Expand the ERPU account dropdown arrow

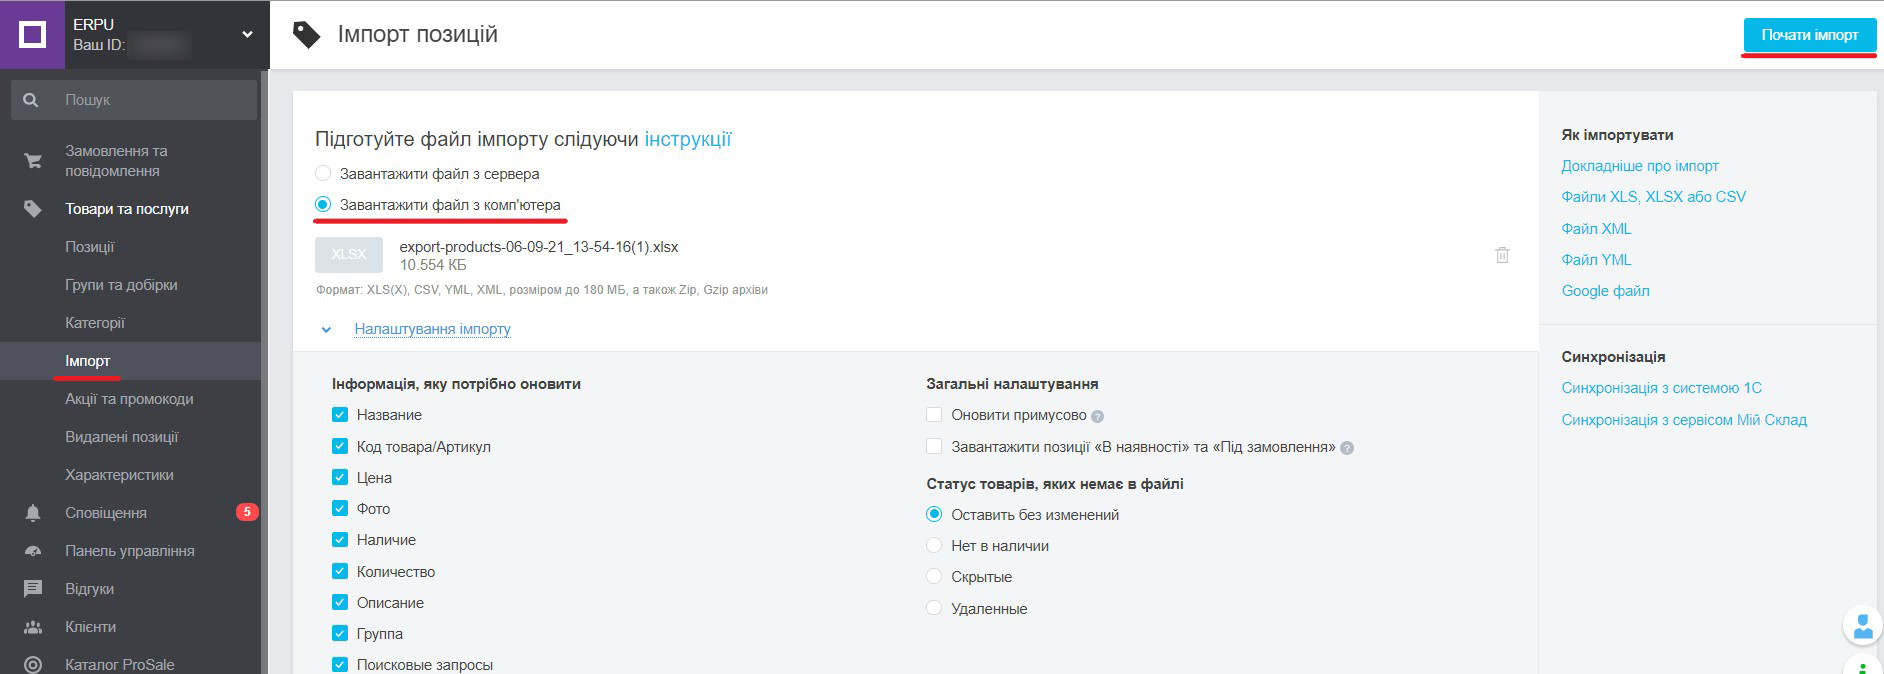pyautogui.click(x=247, y=35)
